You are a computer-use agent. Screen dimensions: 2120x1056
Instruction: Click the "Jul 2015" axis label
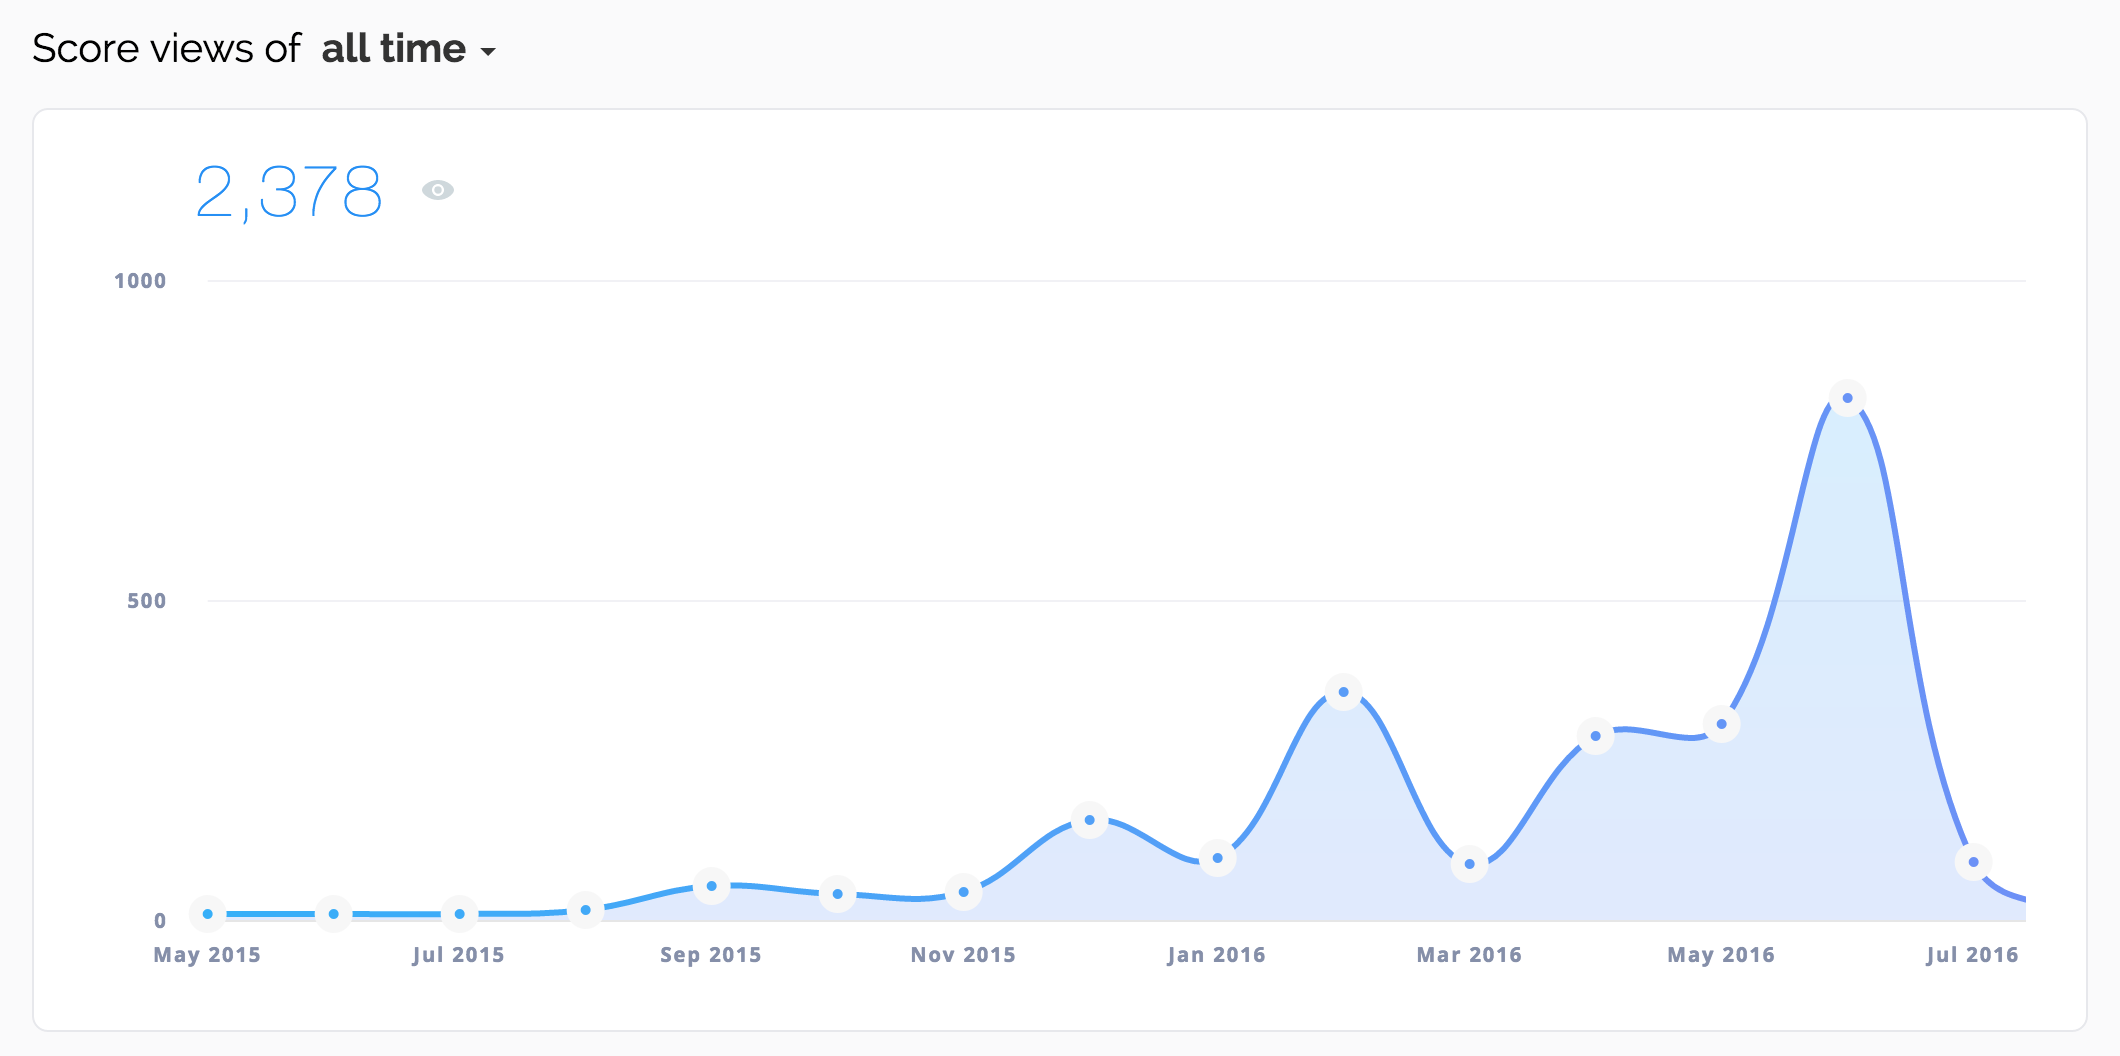(x=459, y=955)
